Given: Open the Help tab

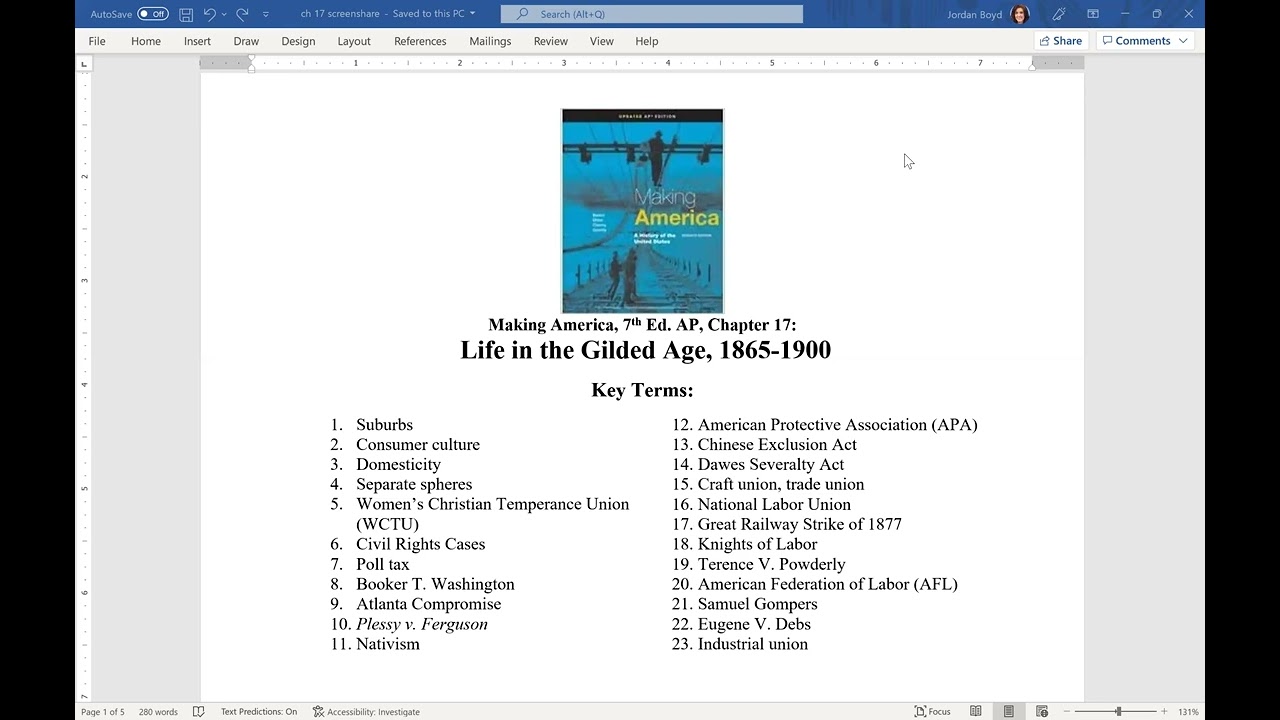Looking at the screenshot, I should click(647, 41).
